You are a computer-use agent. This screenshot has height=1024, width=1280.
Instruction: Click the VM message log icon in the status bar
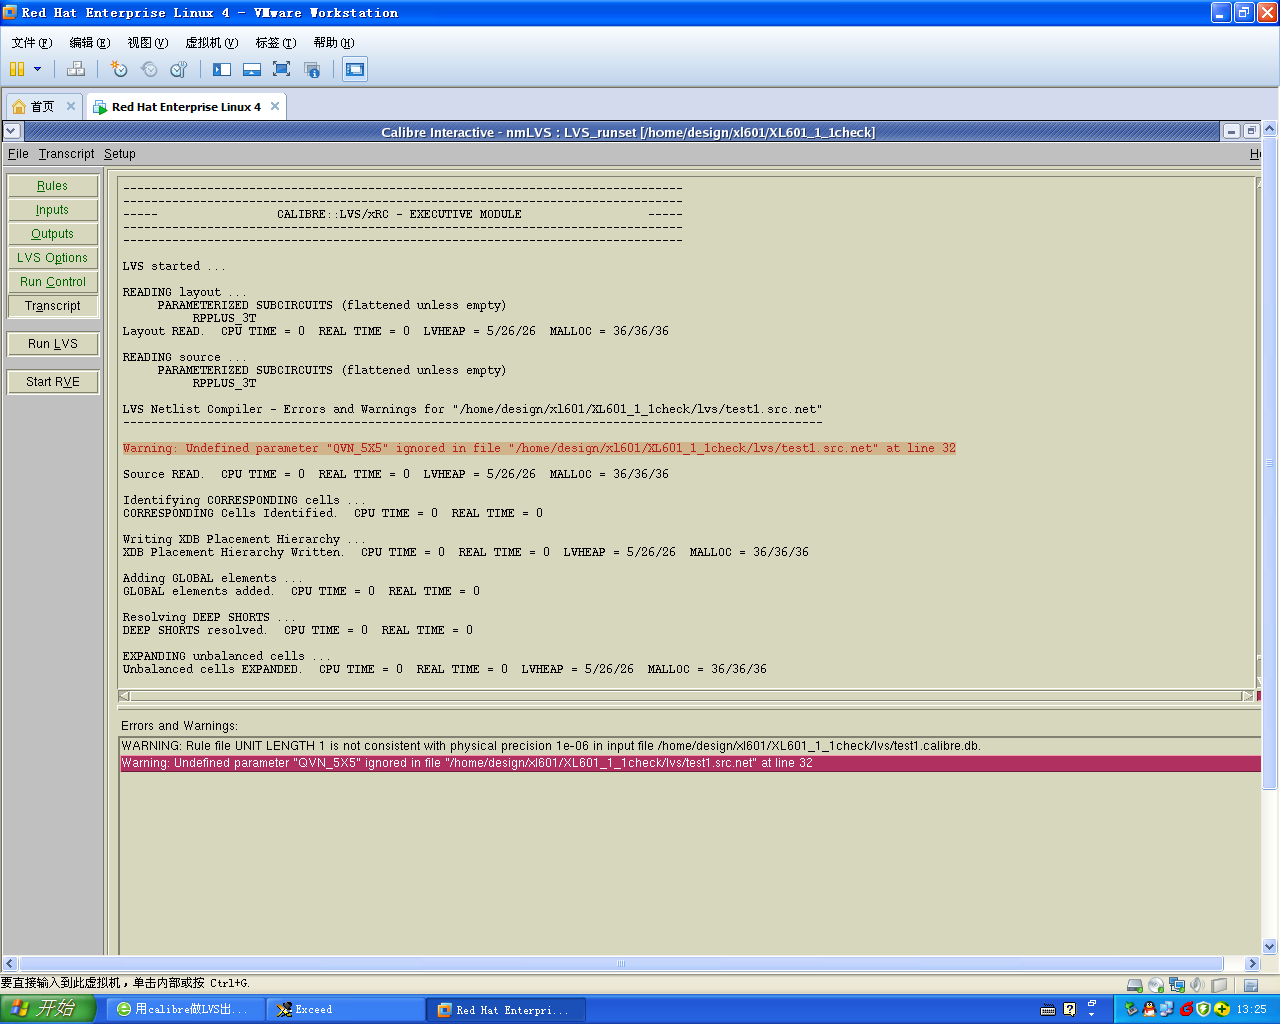1251,985
